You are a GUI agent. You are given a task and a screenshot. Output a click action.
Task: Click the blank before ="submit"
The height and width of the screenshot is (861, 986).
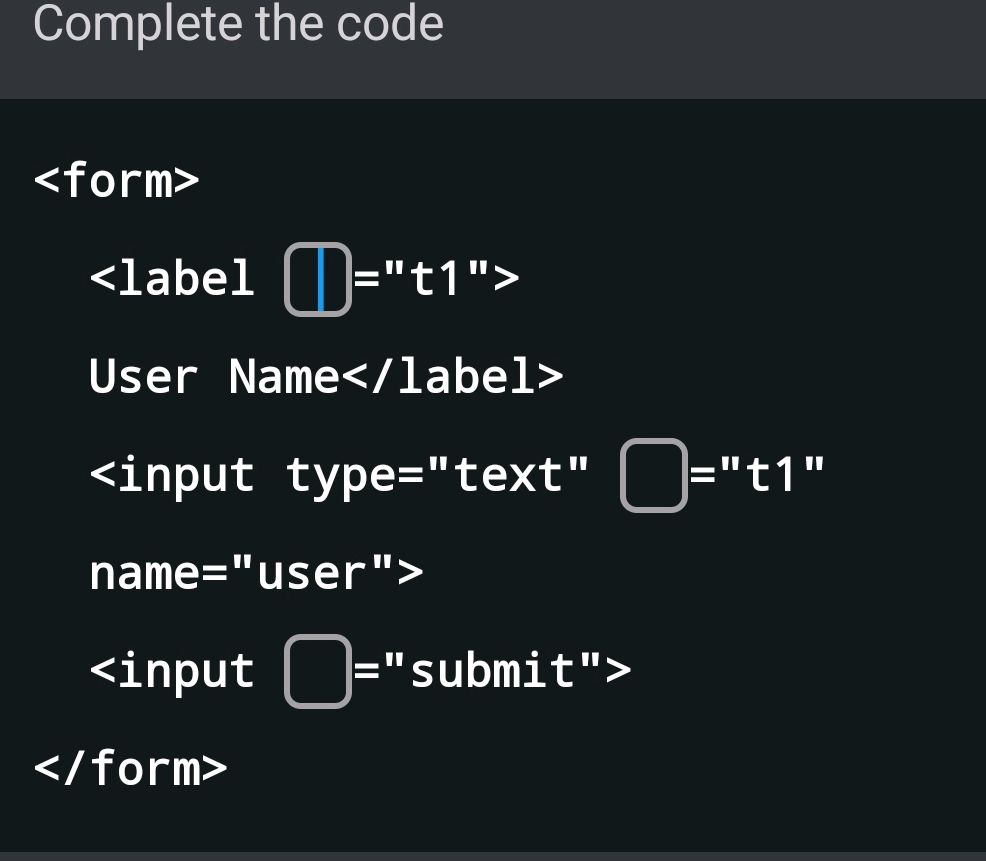click(317, 672)
